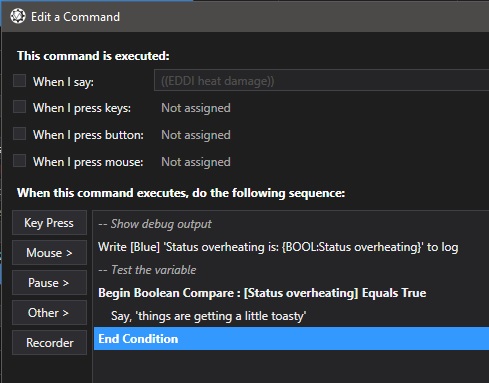Open the Other > actions menu

[49, 313]
